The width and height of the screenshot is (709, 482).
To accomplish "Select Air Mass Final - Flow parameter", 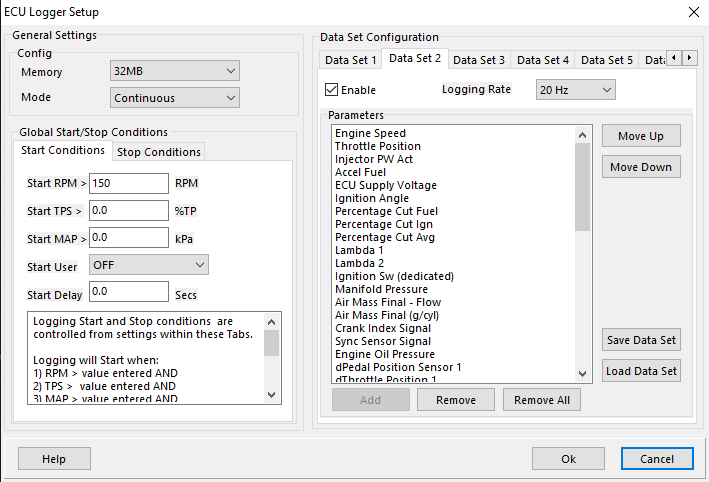I will point(388,302).
